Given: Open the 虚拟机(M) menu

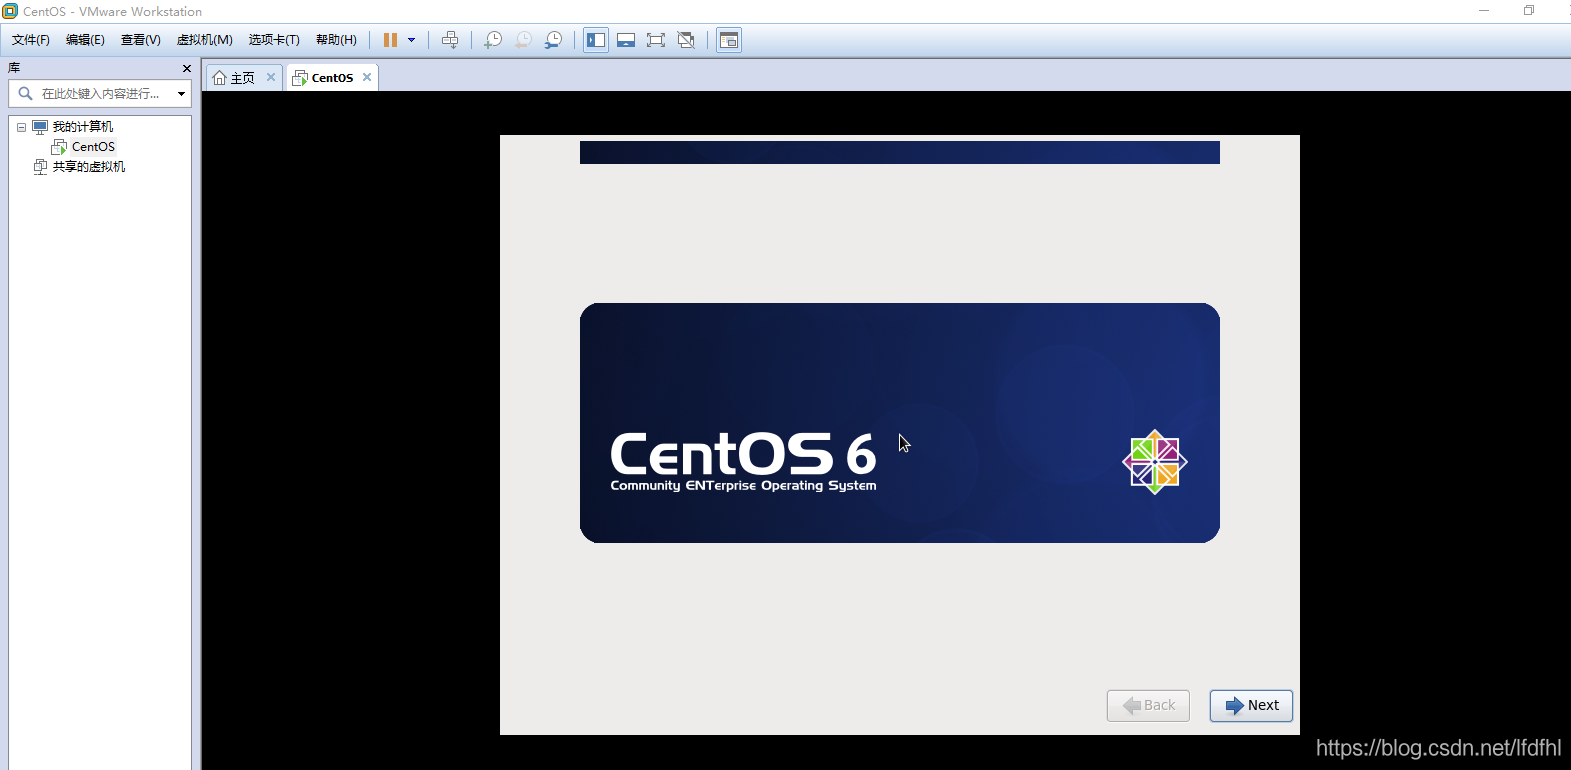Looking at the screenshot, I should point(205,40).
